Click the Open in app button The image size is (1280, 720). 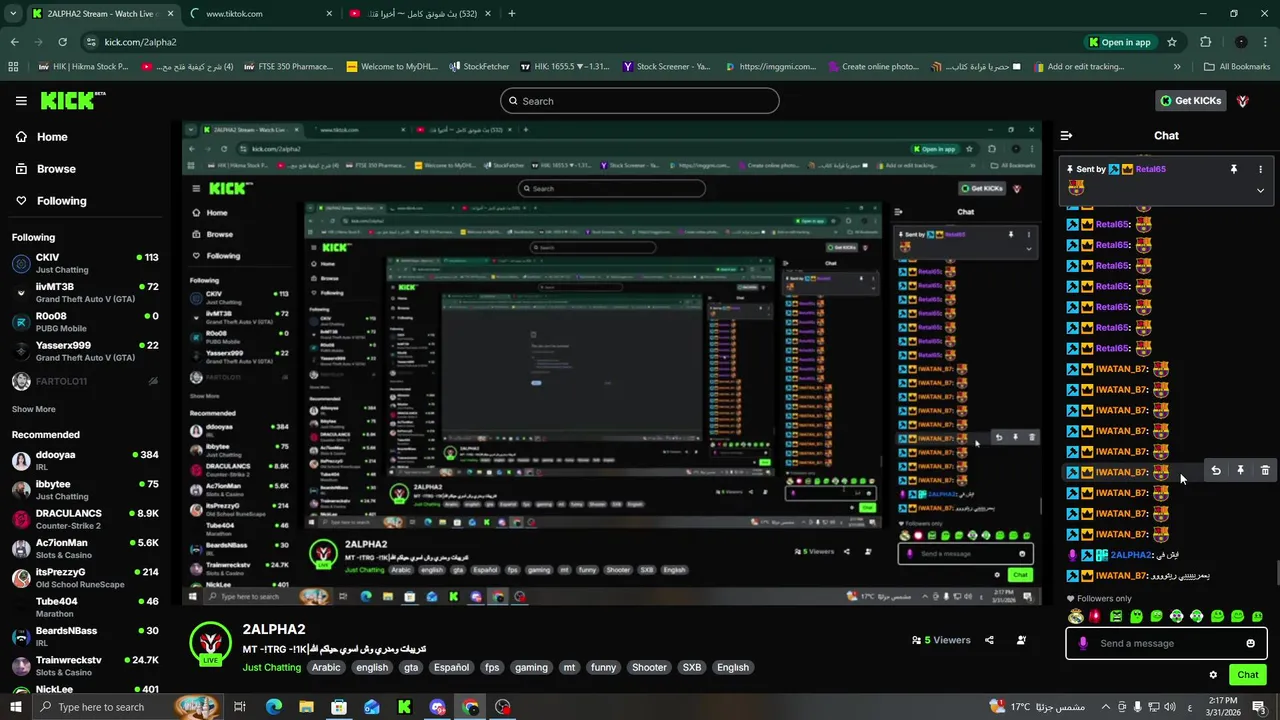click(1119, 42)
